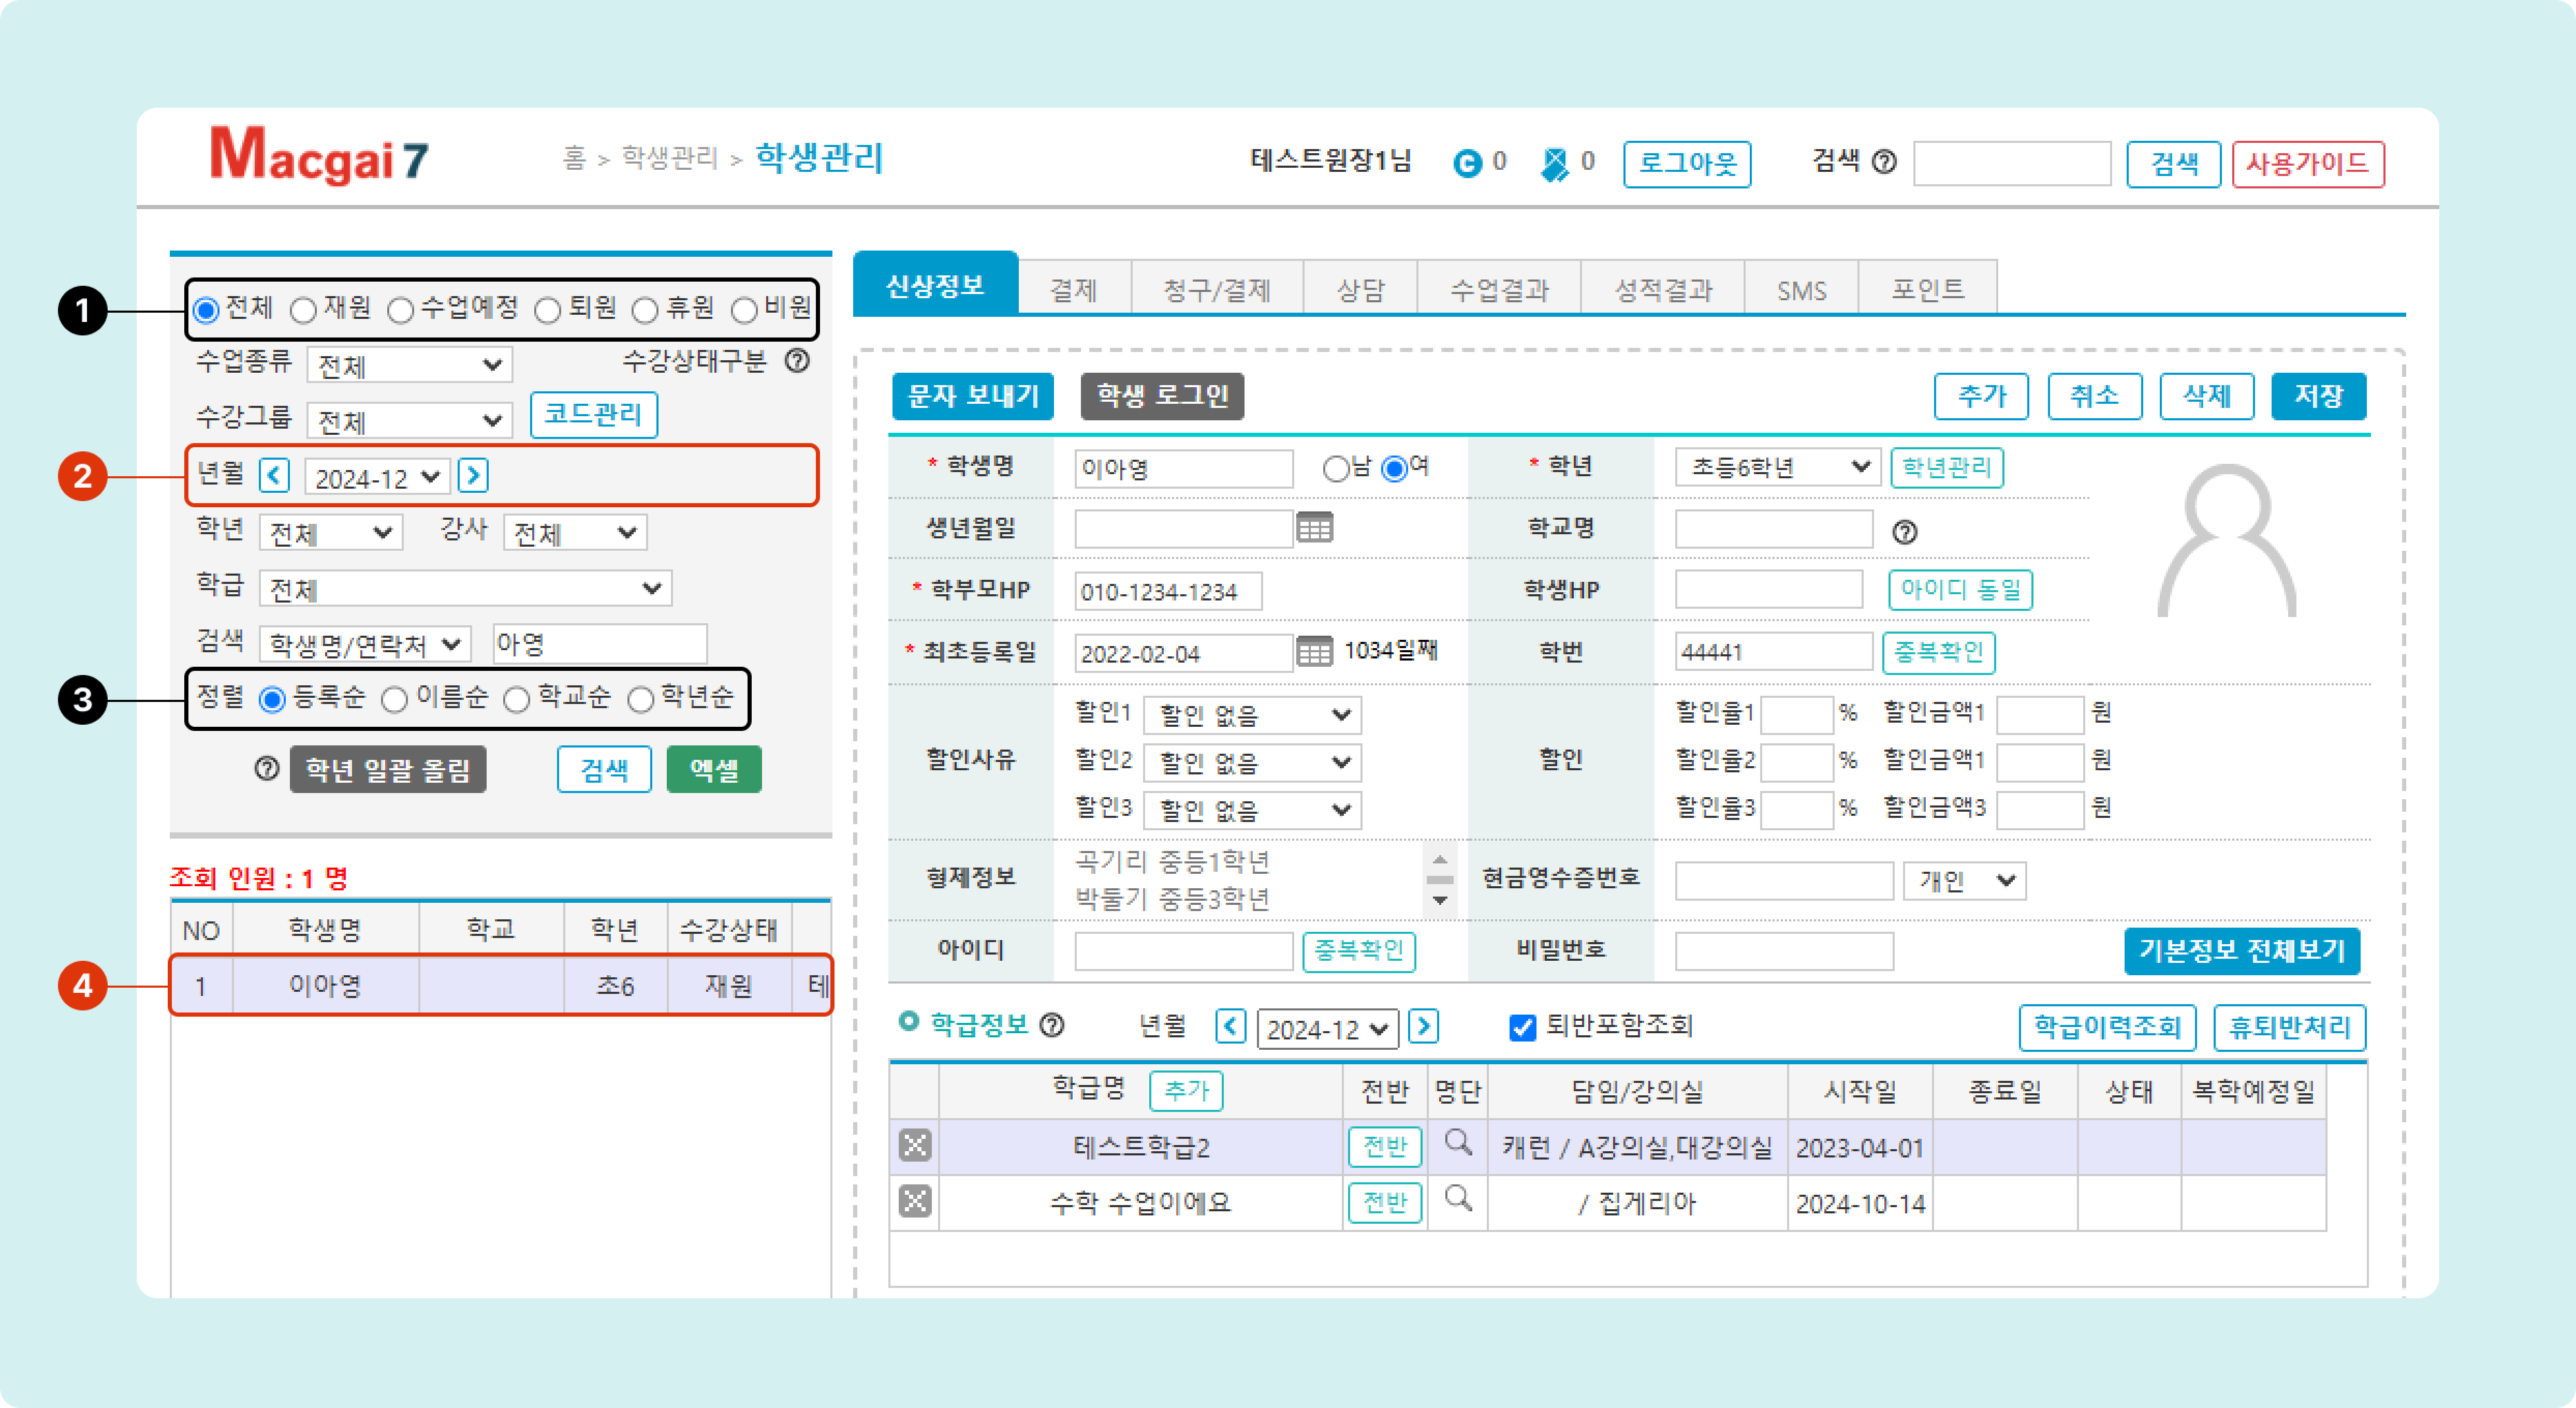
Task: Switch to the 상담 tab
Action: point(1360,290)
